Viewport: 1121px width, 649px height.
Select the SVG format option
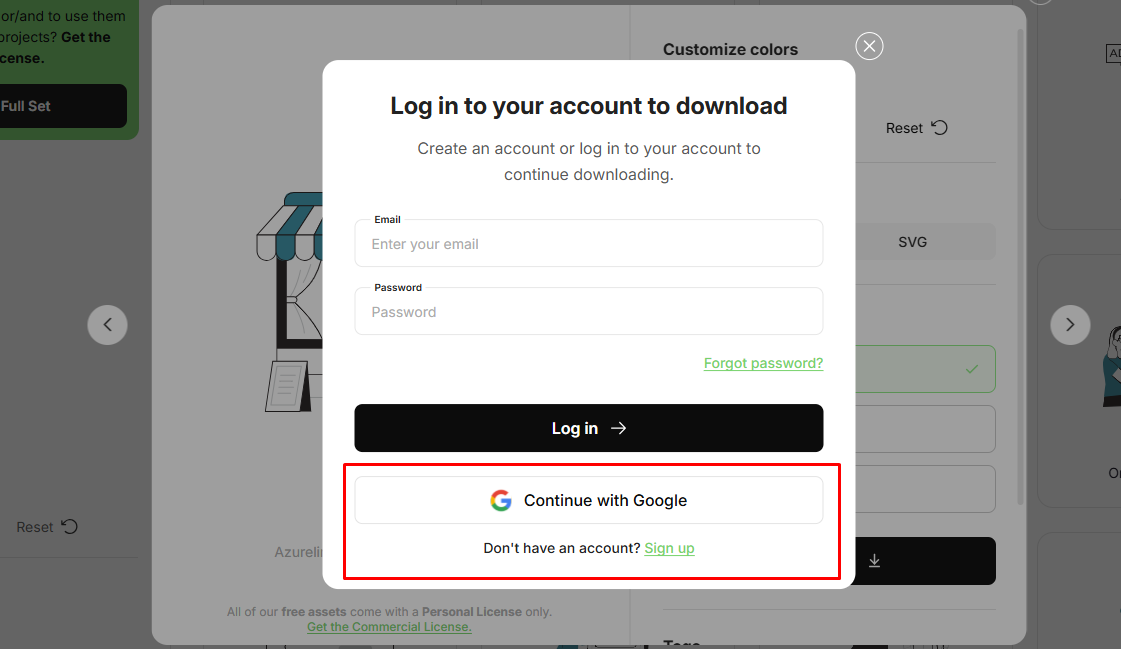pyautogui.click(x=912, y=241)
